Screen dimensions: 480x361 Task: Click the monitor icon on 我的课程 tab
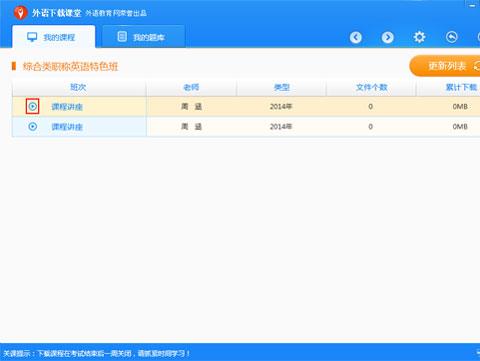(32, 37)
